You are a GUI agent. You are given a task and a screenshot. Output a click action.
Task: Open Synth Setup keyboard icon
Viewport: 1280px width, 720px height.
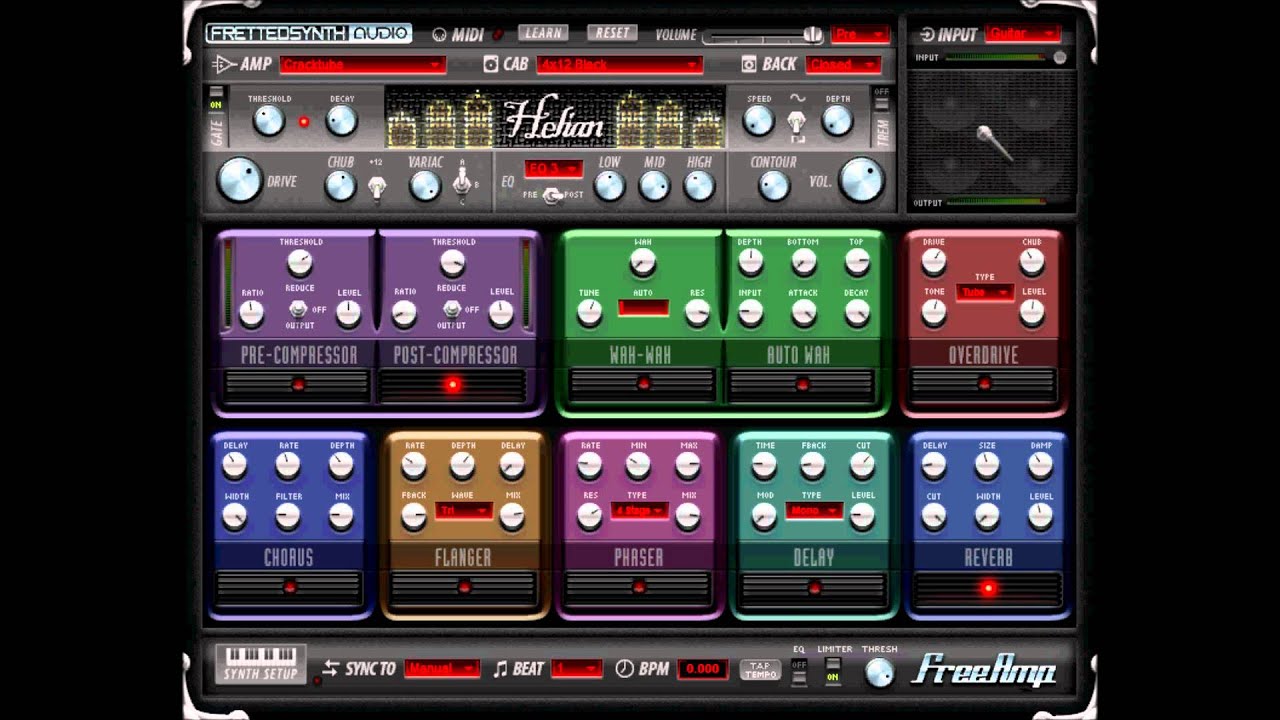[x=260, y=664]
